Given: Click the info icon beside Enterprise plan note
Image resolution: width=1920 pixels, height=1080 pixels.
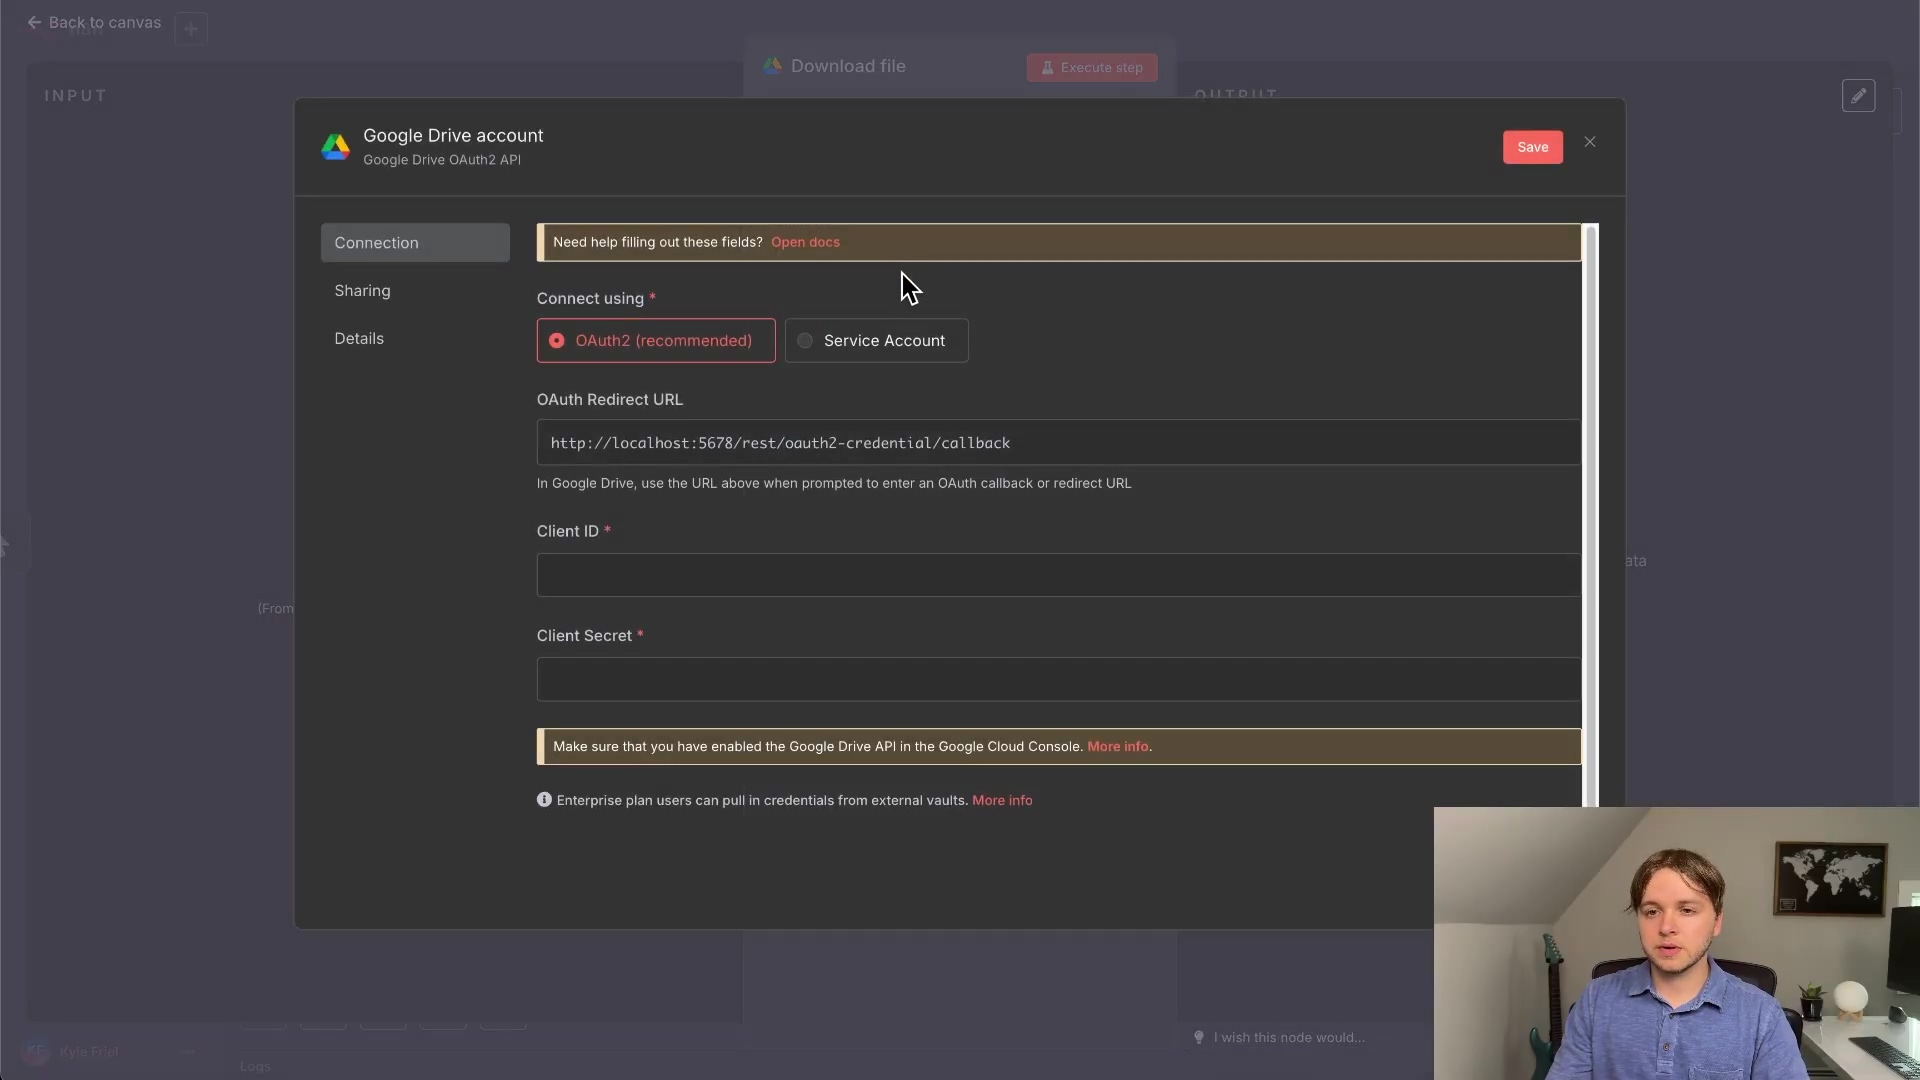Looking at the screenshot, I should click(544, 800).
